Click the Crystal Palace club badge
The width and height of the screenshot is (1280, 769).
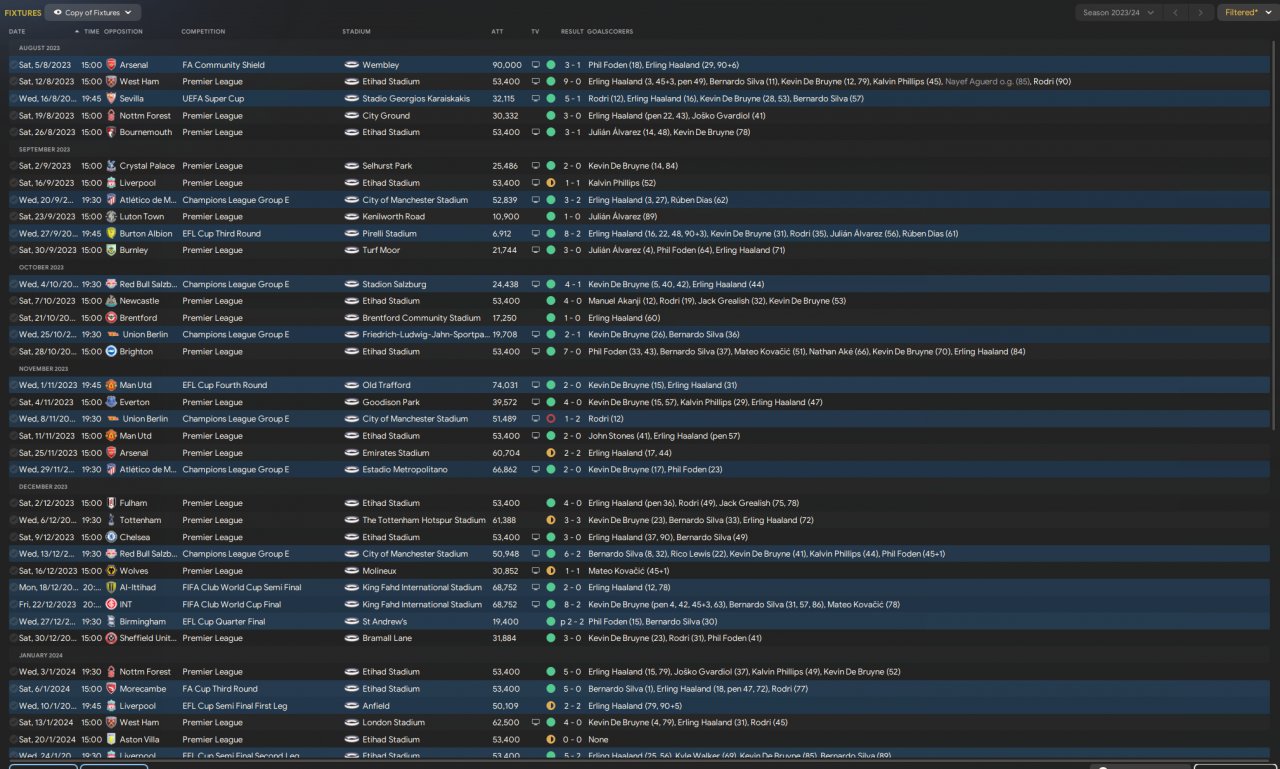coord(111,166)
